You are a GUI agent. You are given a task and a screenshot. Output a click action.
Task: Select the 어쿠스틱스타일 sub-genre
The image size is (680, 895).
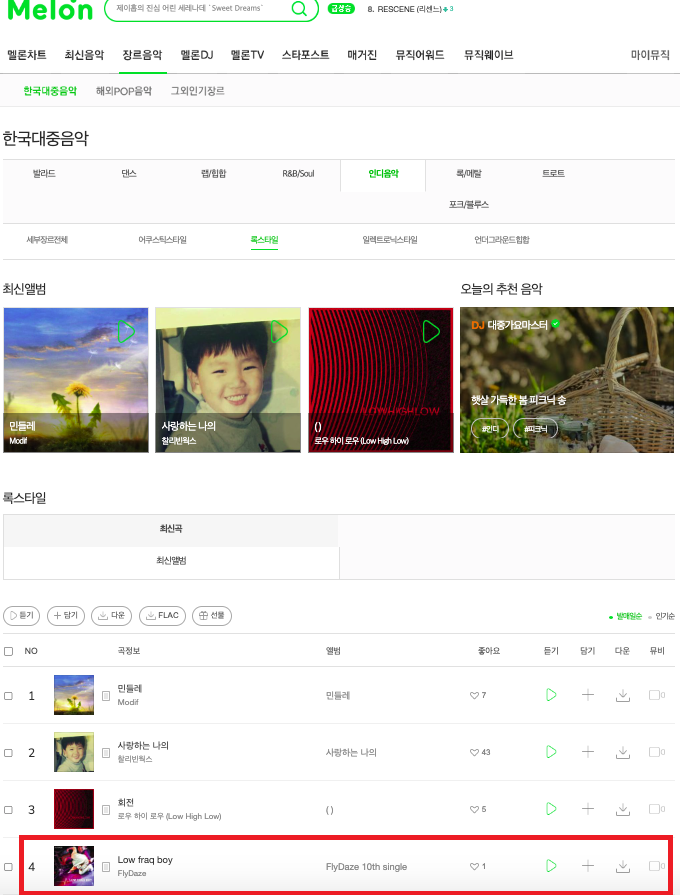point(163,240)
